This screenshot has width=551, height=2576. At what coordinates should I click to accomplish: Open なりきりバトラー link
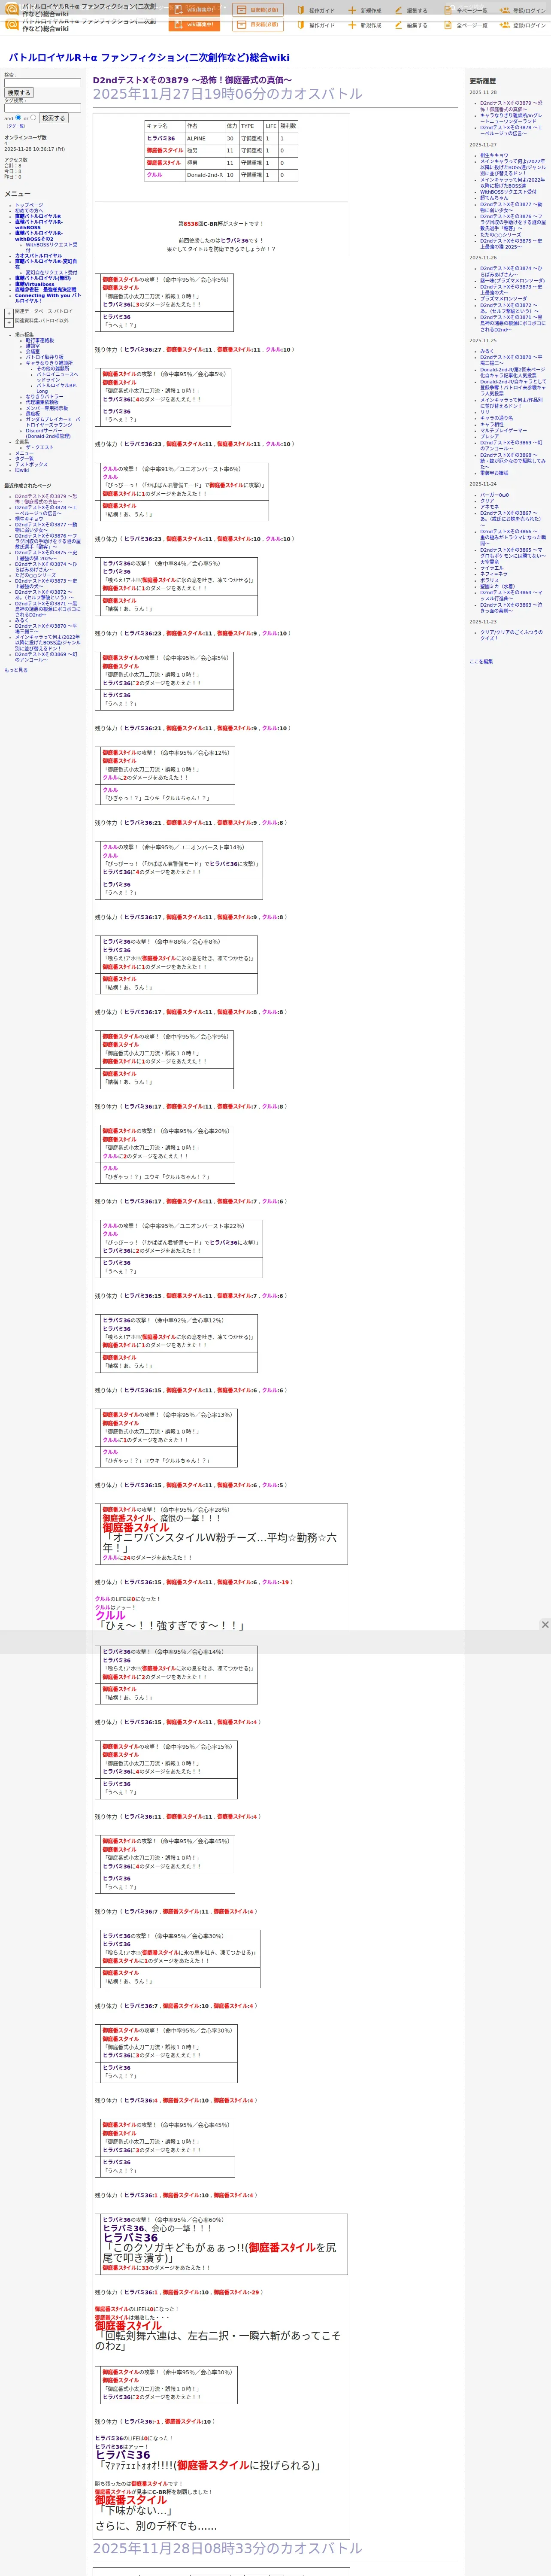pyautogui.click(x=44, y=397)
